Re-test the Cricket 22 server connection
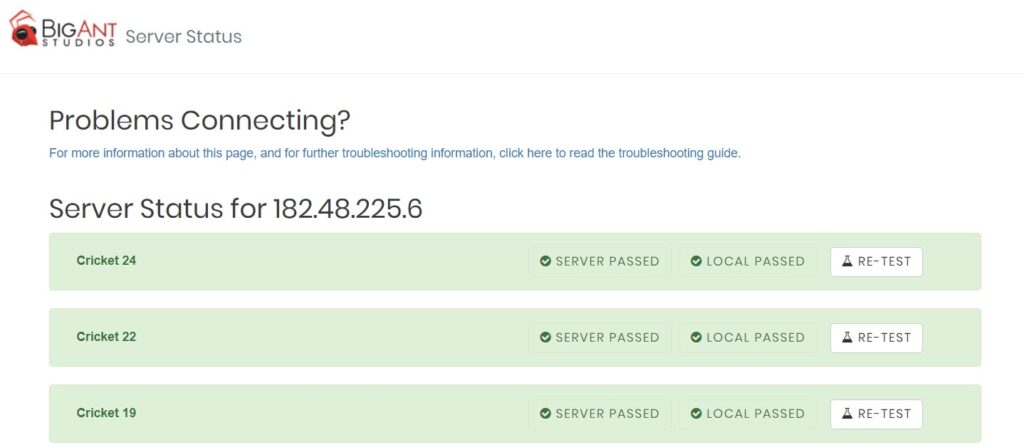 [x=876, y=338]
